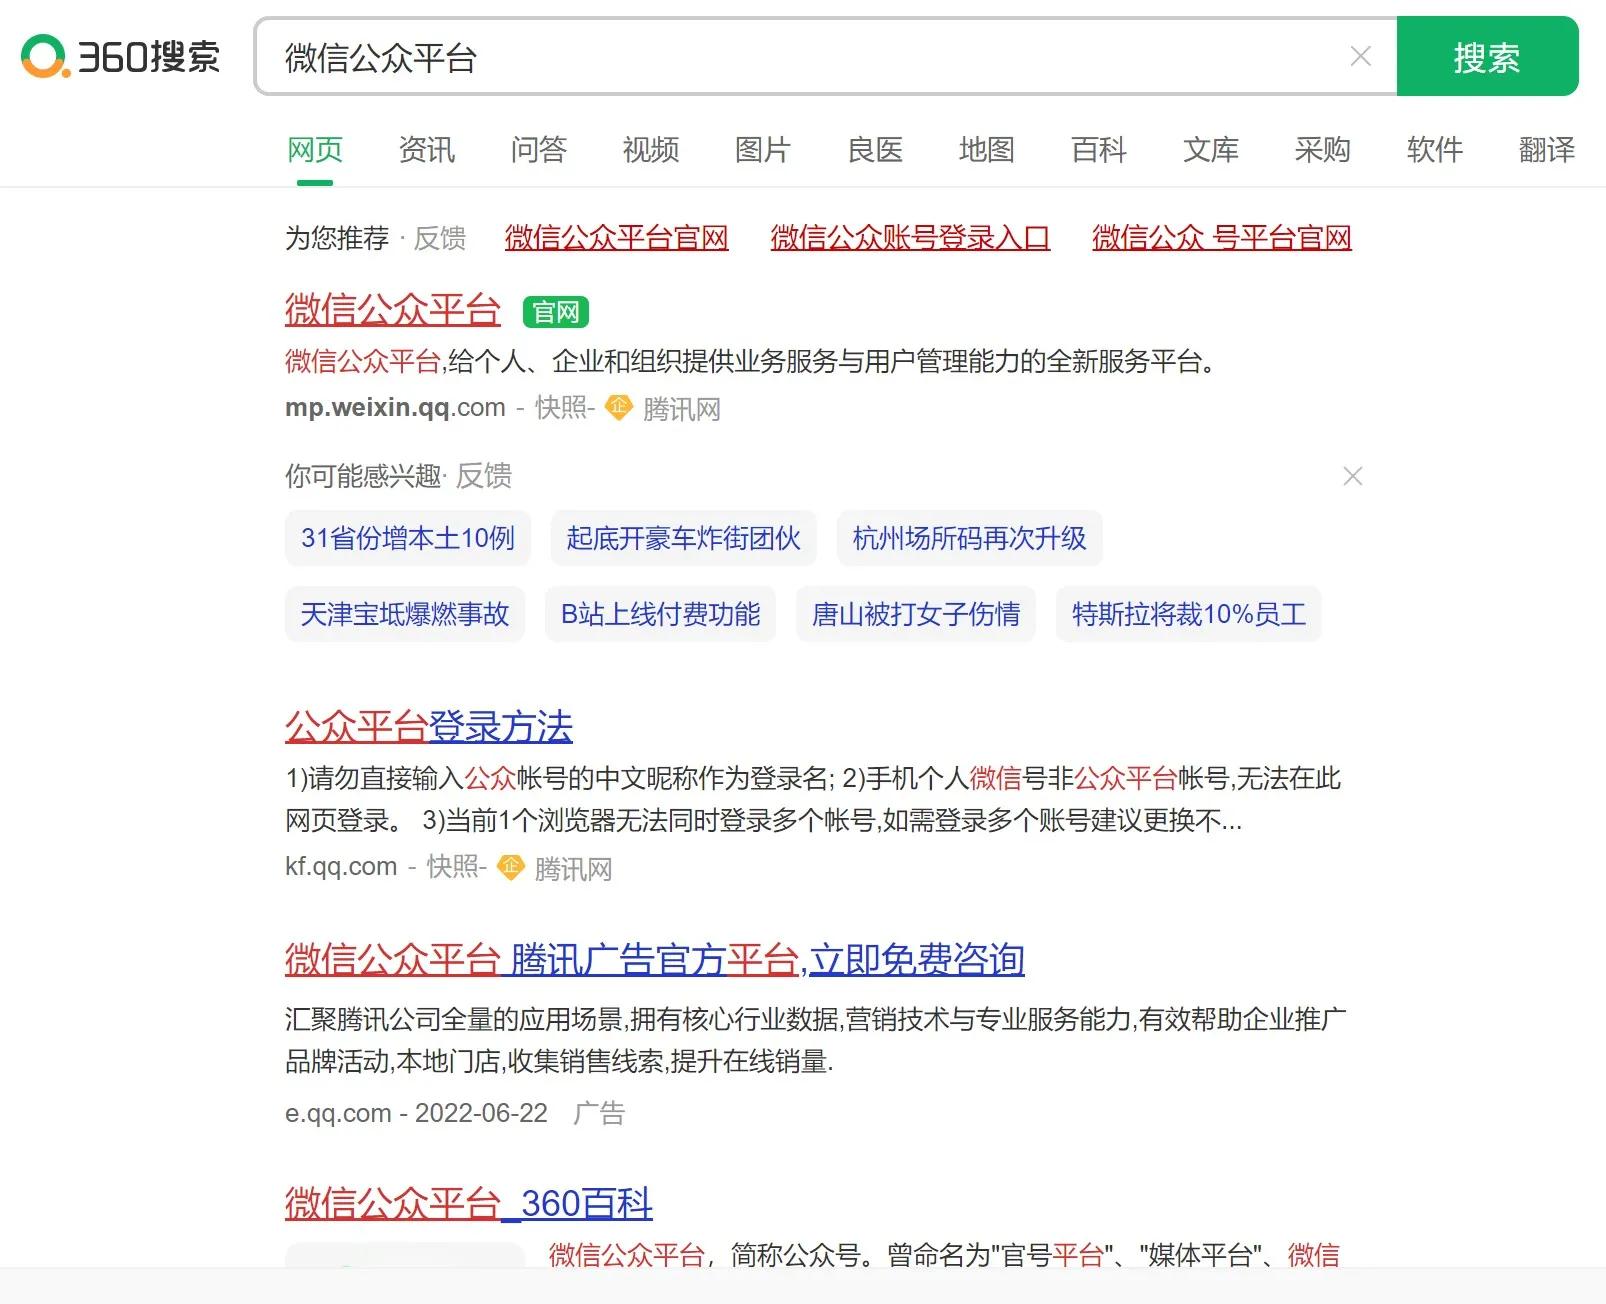Switch to the 视频 tab
Screen dimensions: 1606x1304
click(651, 150)
